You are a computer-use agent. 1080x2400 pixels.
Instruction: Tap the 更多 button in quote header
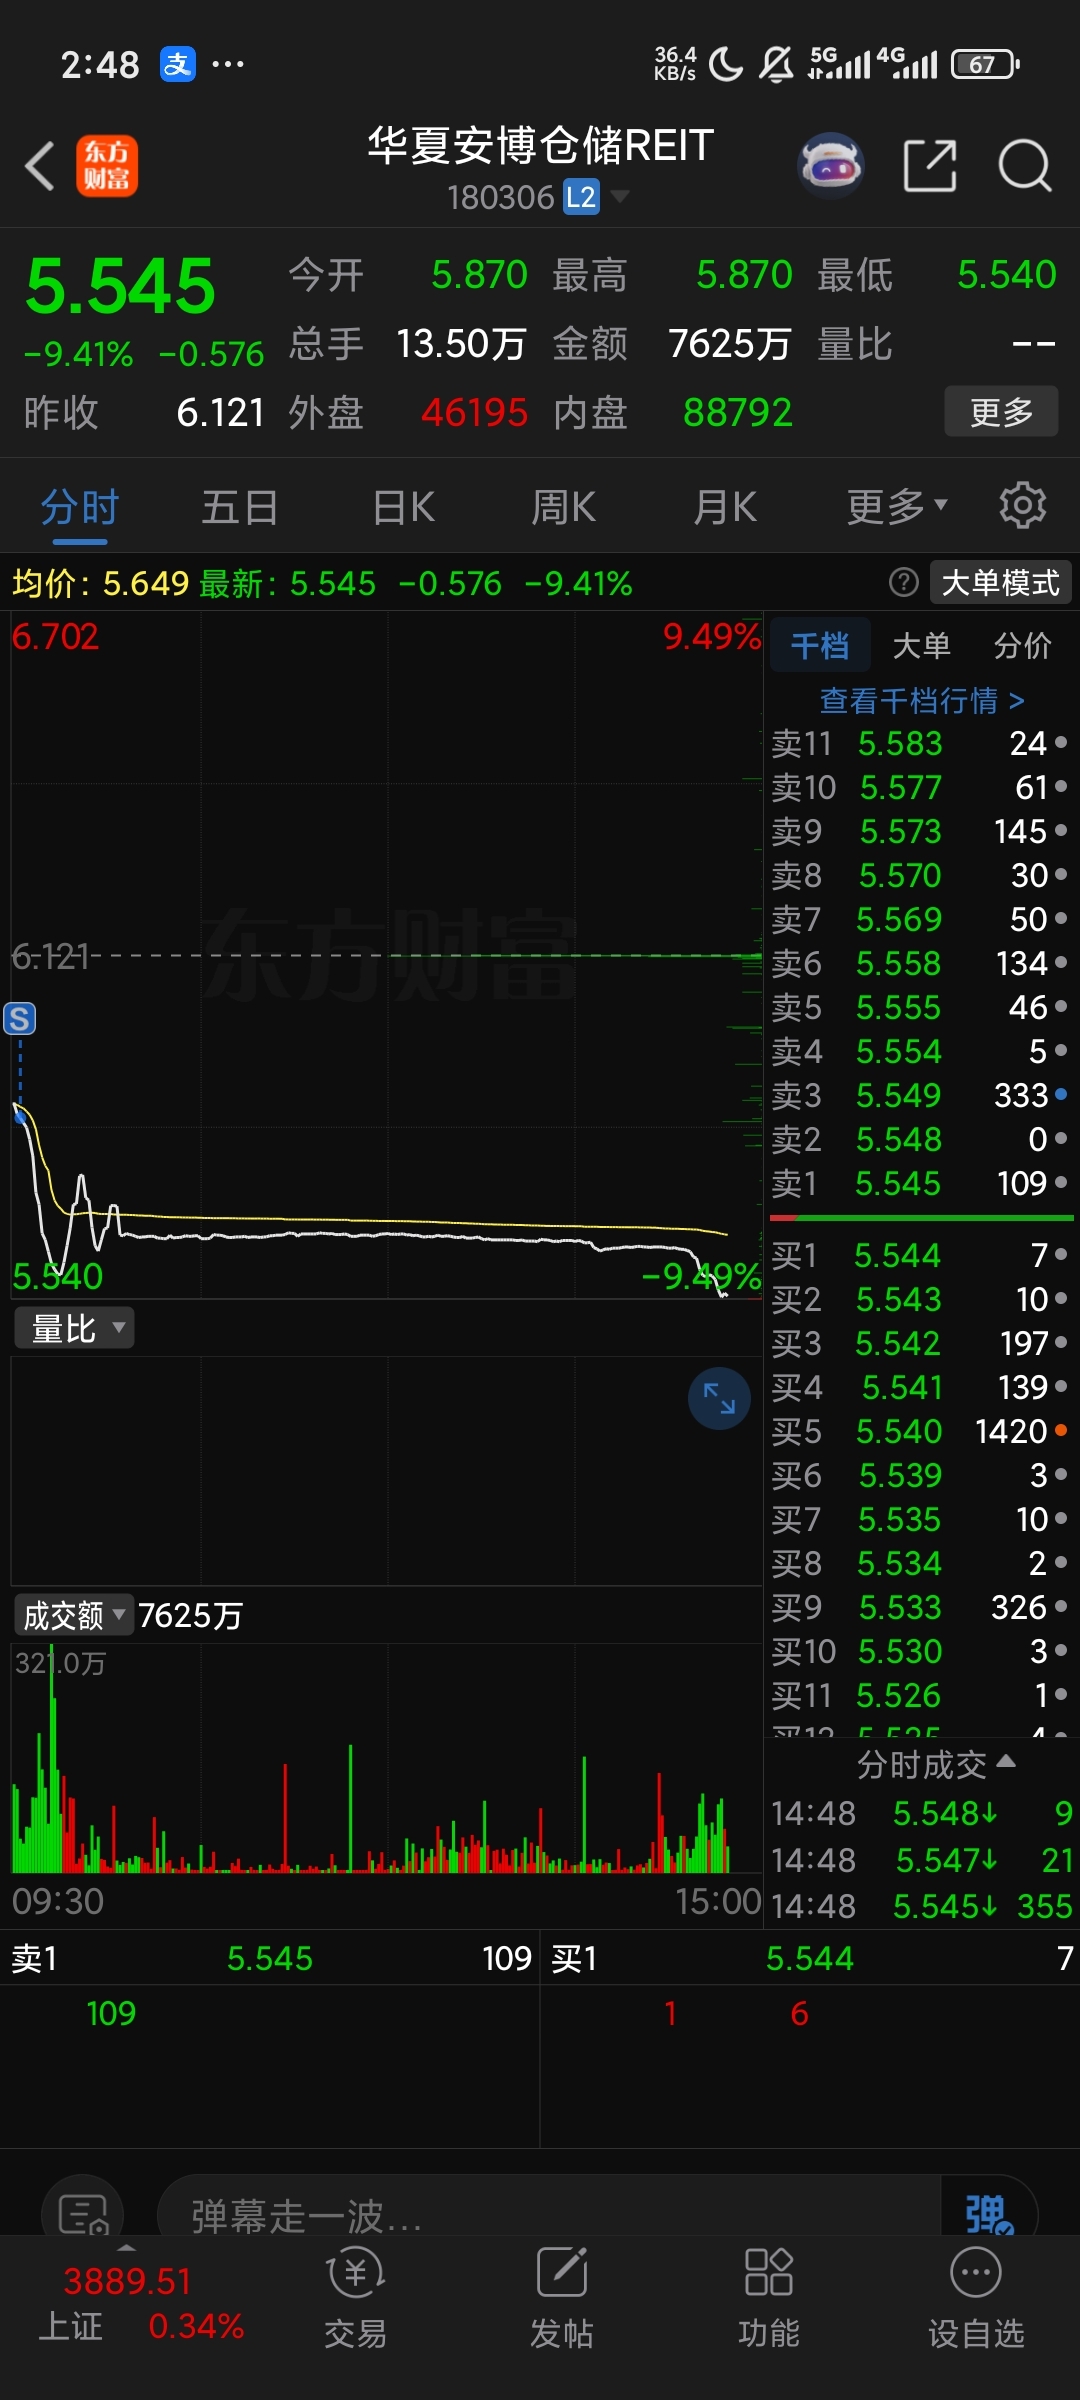[x=1001, y=411]
